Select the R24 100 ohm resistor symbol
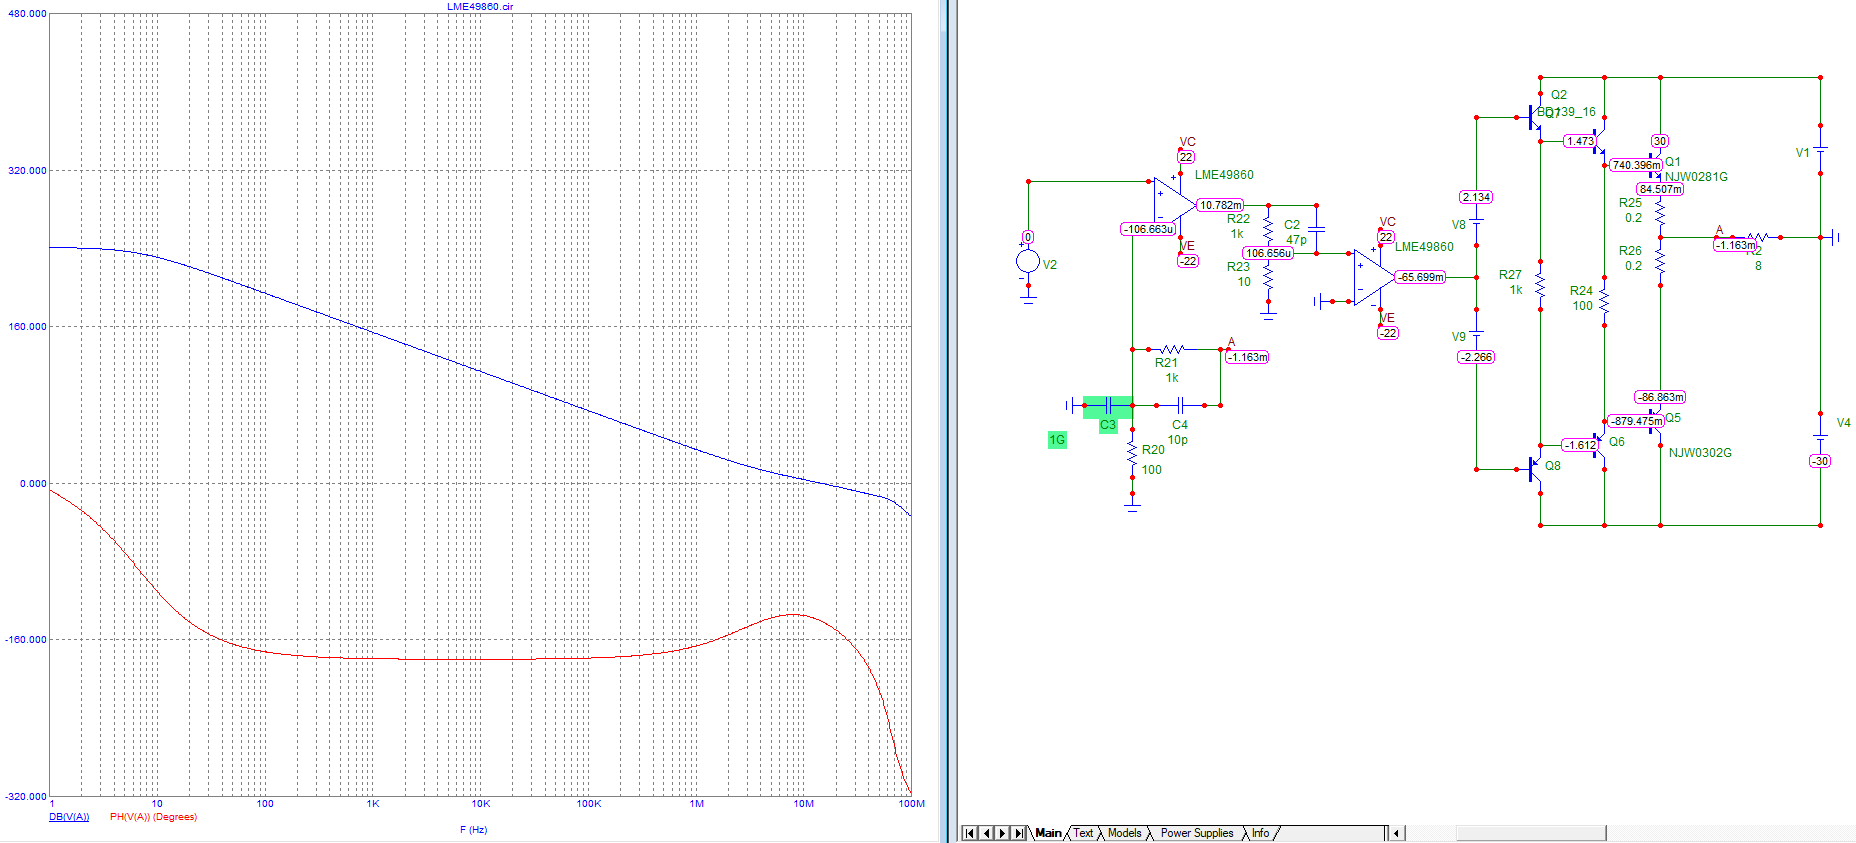 [x=1604, y=302]
